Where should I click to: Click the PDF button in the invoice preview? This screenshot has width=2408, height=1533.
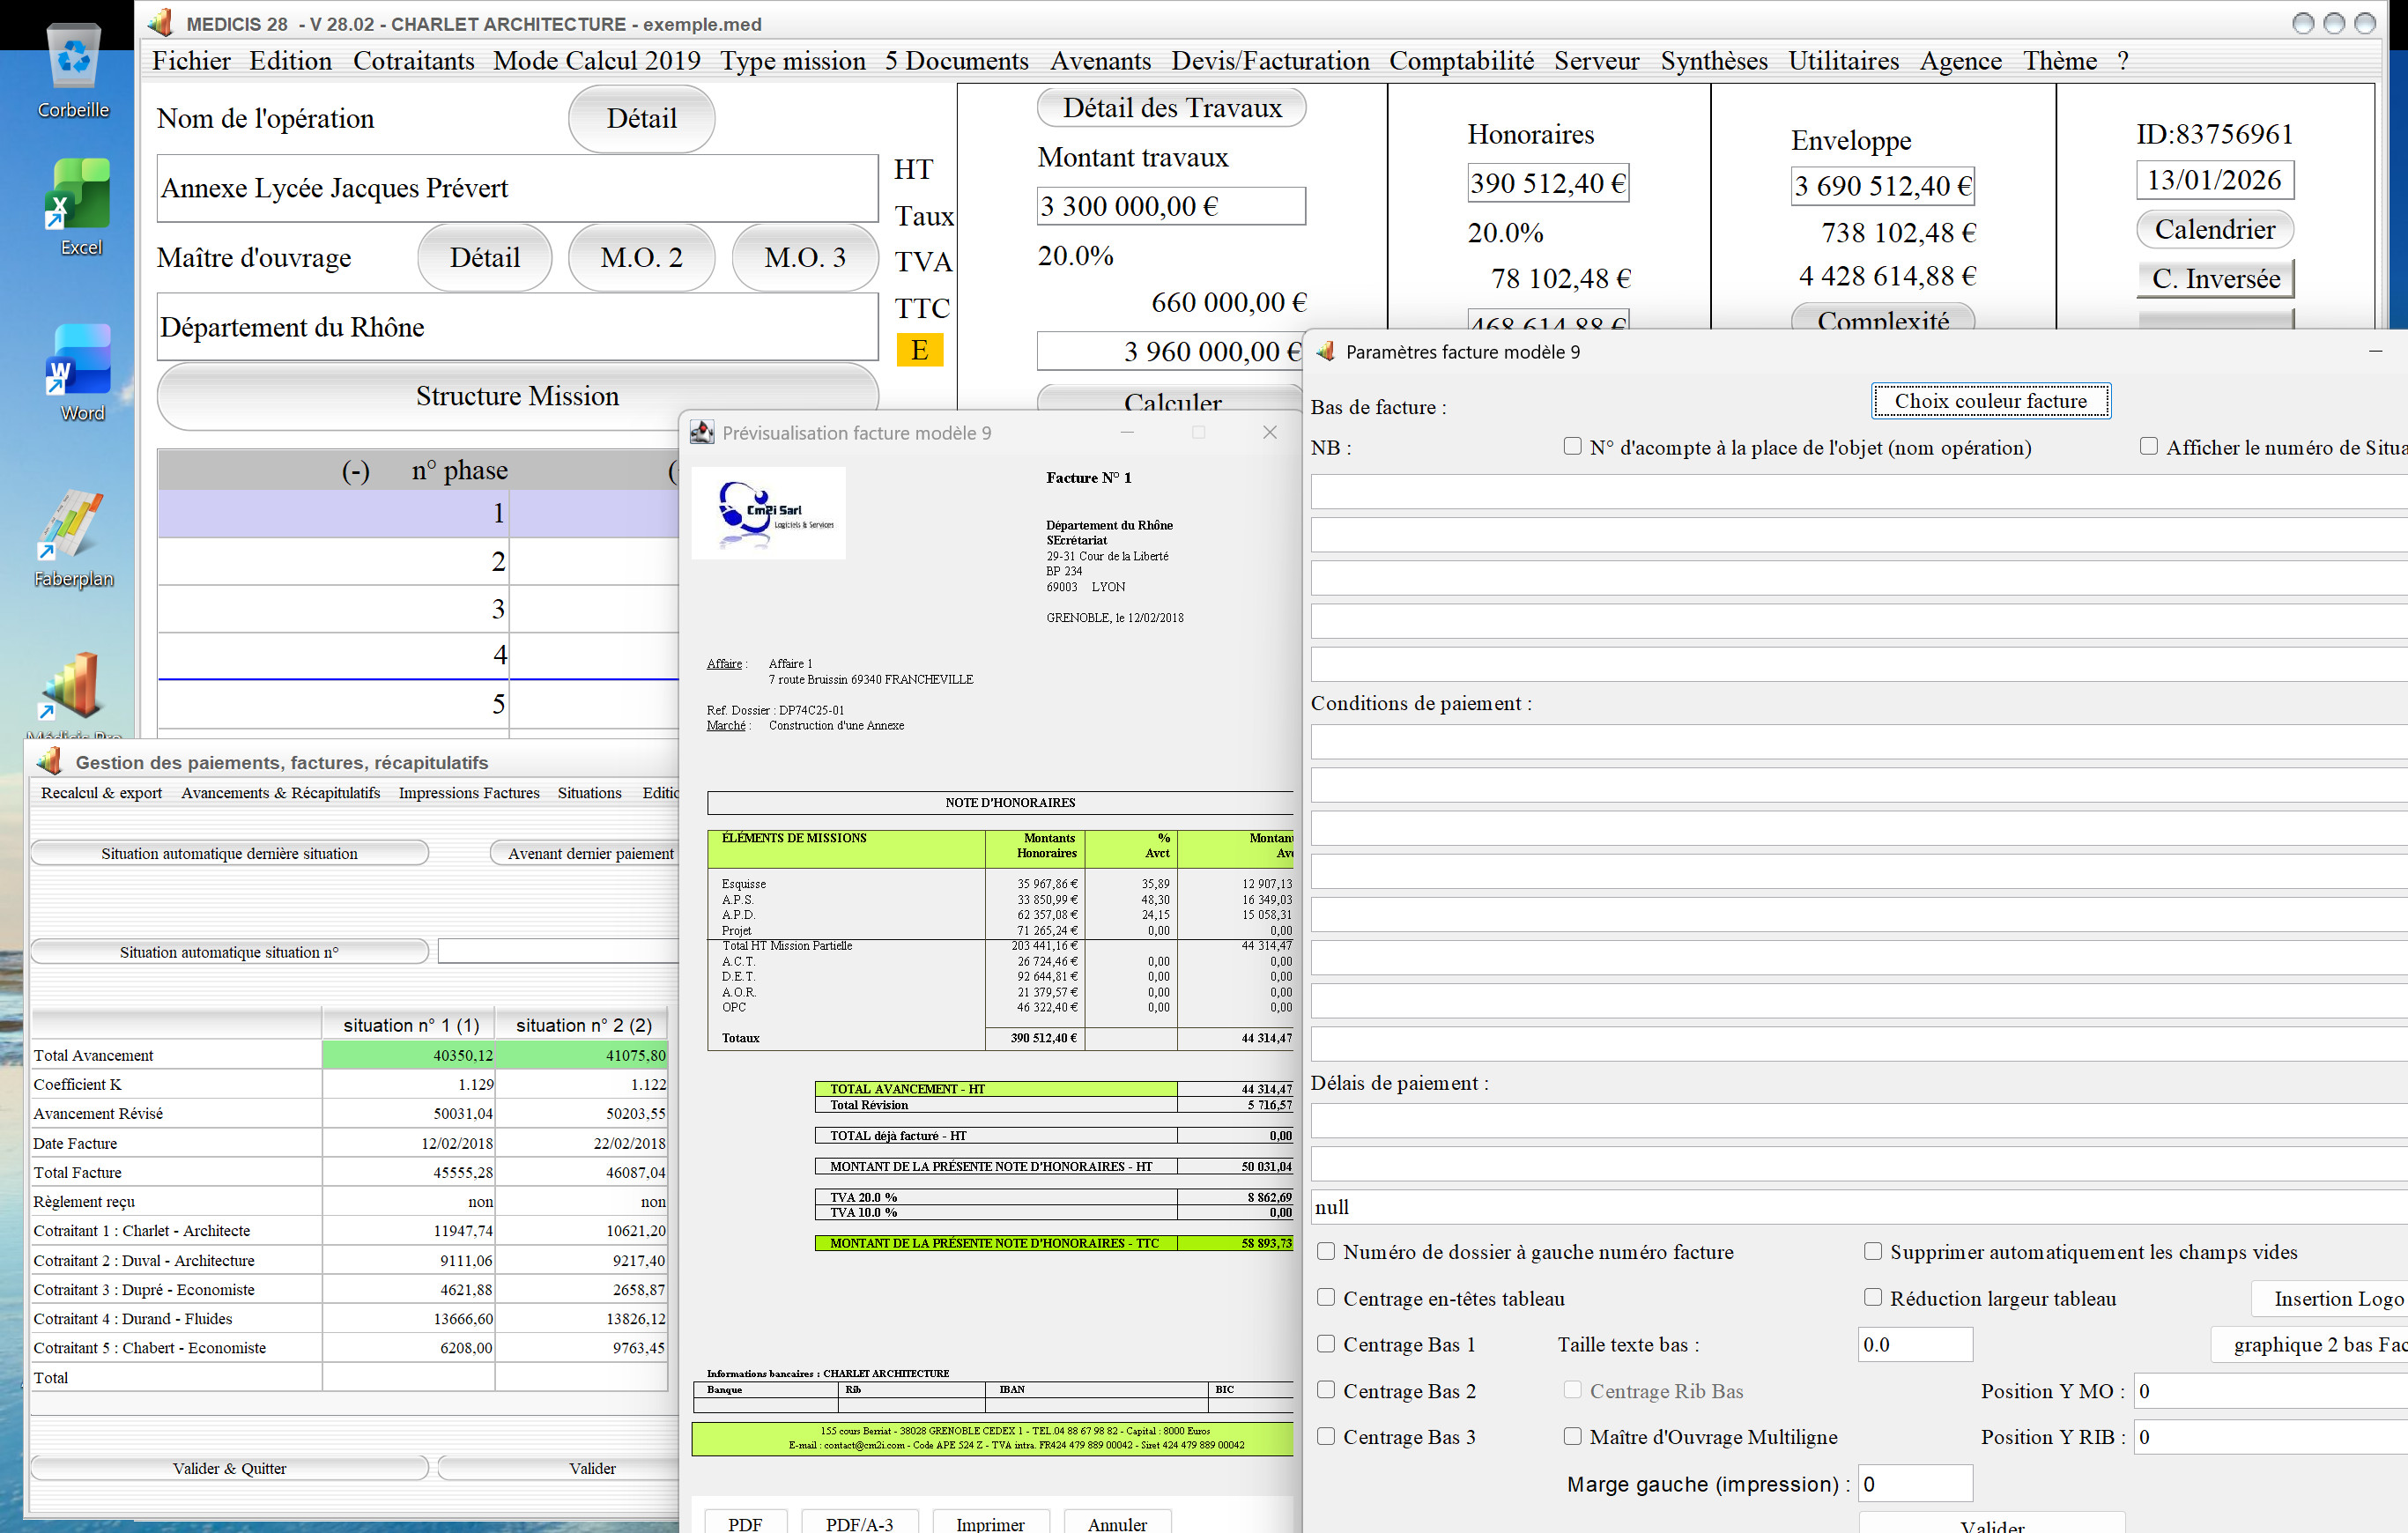[x=745, y=1522]
